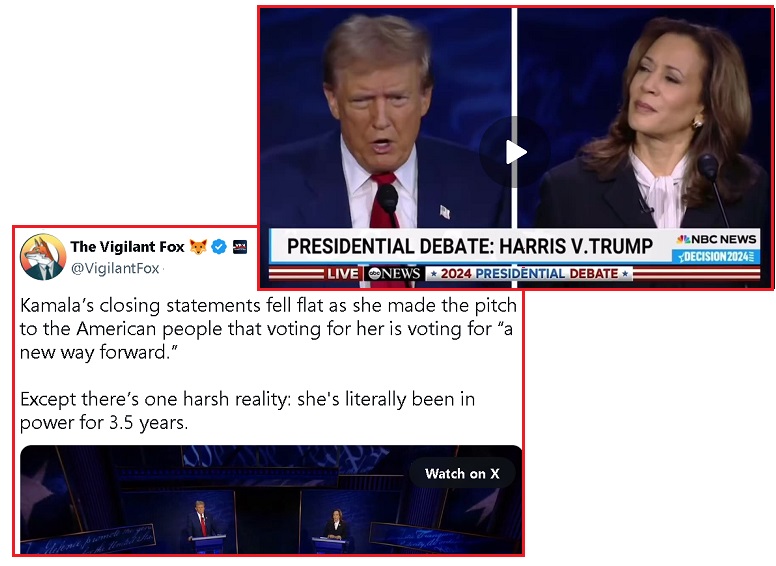
Task: Click the tweet's closing statements paragraph
Action: pos(268,329)
